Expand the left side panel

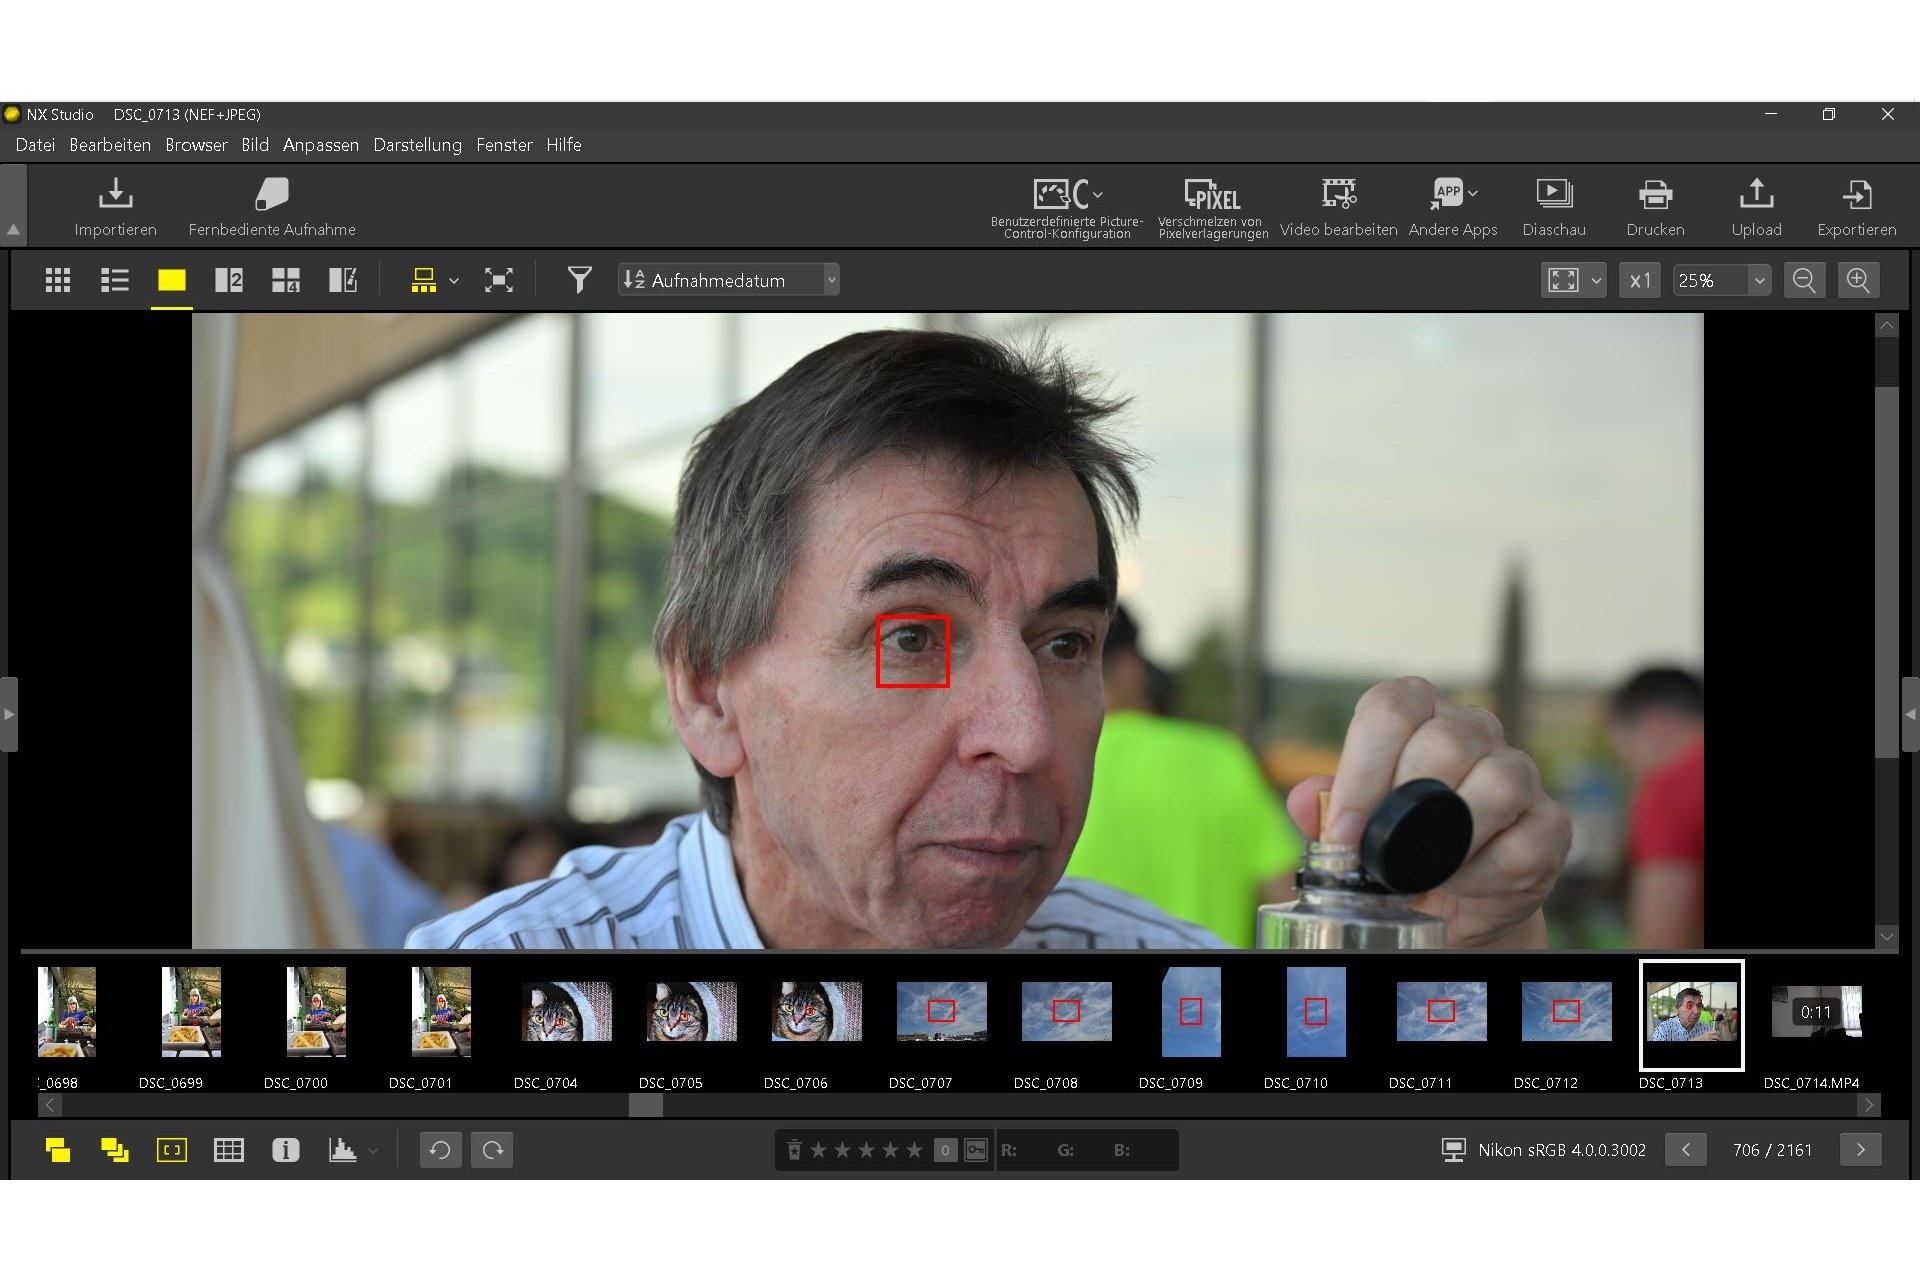pos(9,714)
